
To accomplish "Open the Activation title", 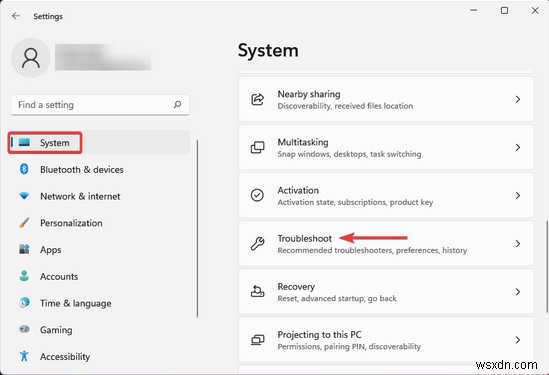I will tap(298, 190).
